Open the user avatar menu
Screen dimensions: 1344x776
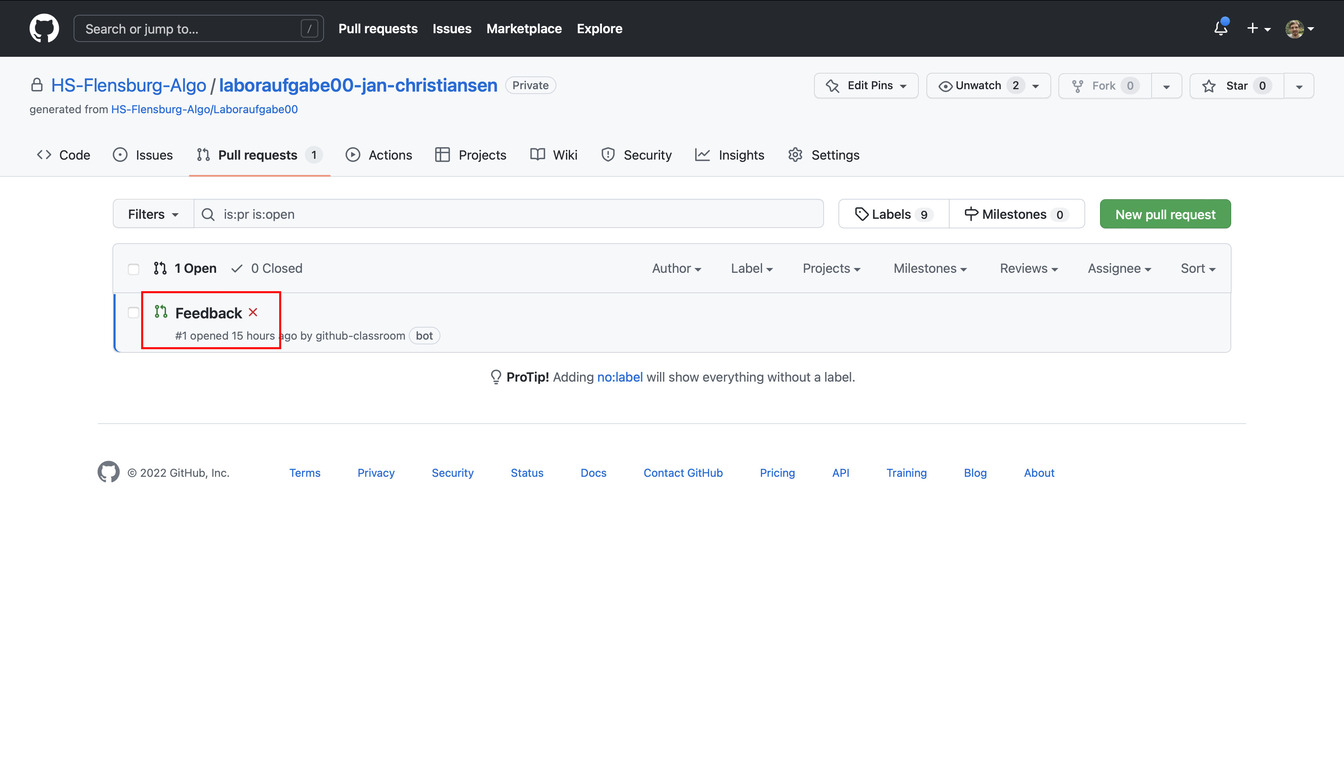tap(1299, 28)
